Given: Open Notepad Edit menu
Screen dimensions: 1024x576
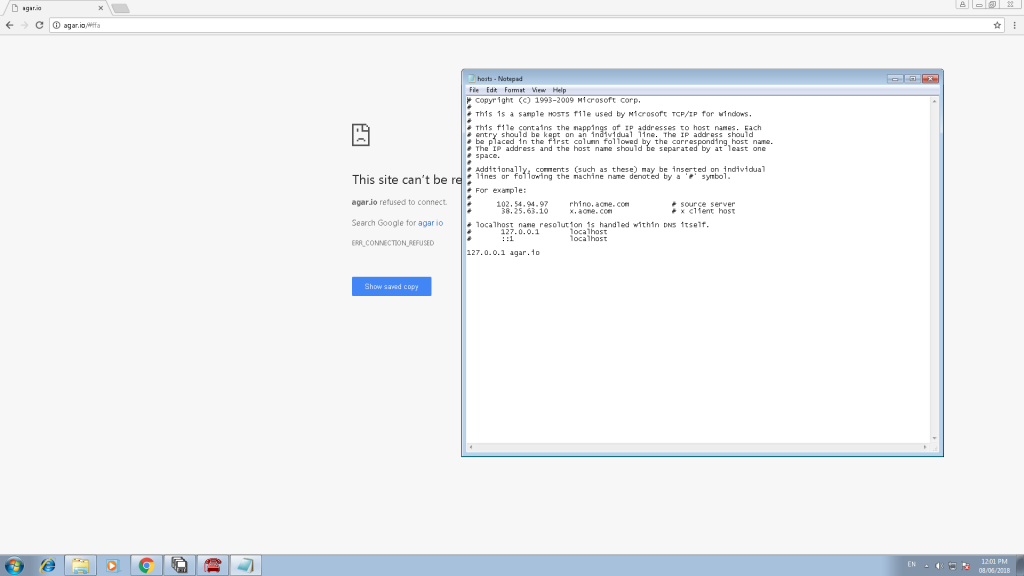Looking at the screenshot, I should 491,90.
